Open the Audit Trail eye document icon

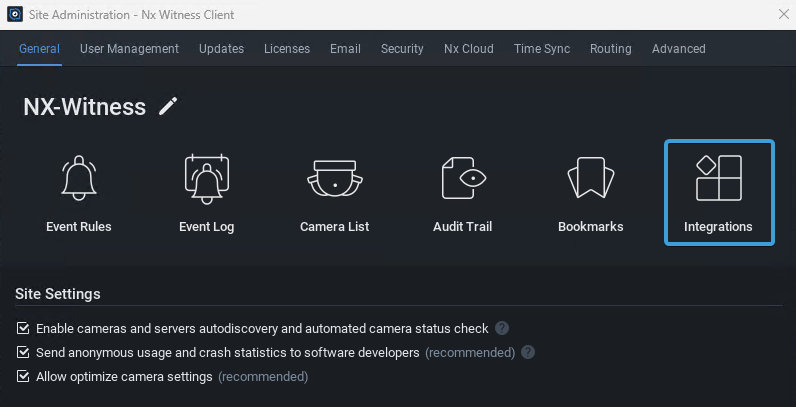click(462, 179)
